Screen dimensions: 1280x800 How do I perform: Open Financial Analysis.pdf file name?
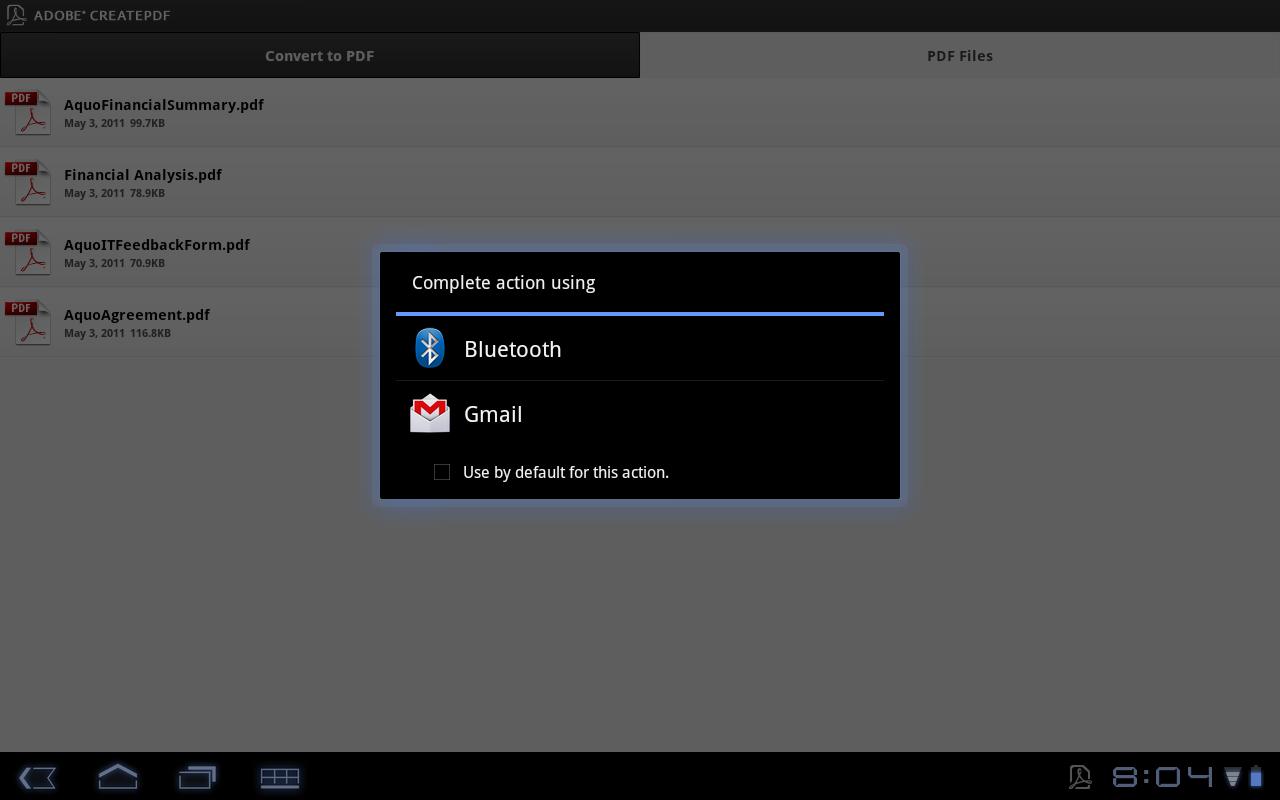[x=143, y=174]
